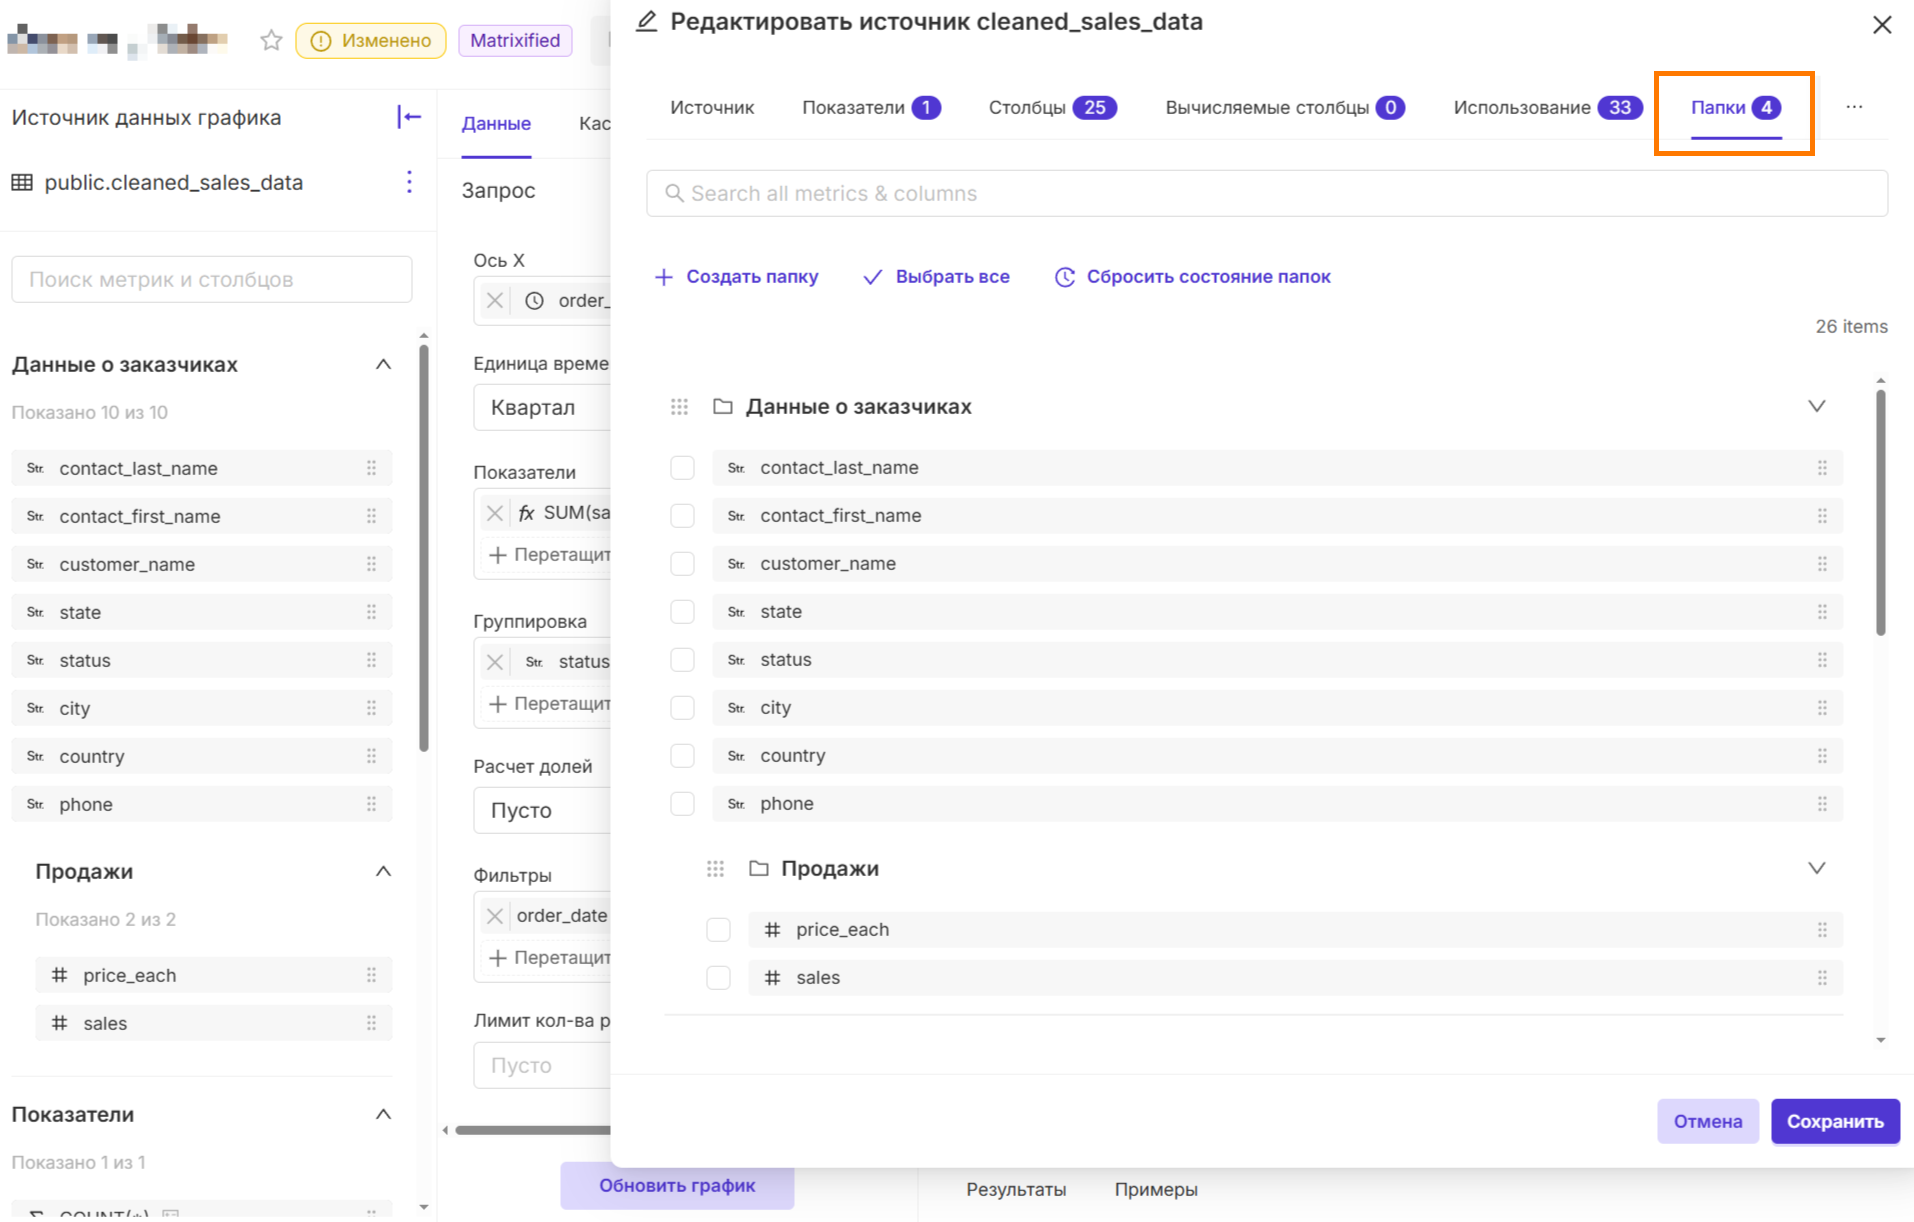Click the dialog folder list scrollbar
1914x1222 pixels.
1880,512
